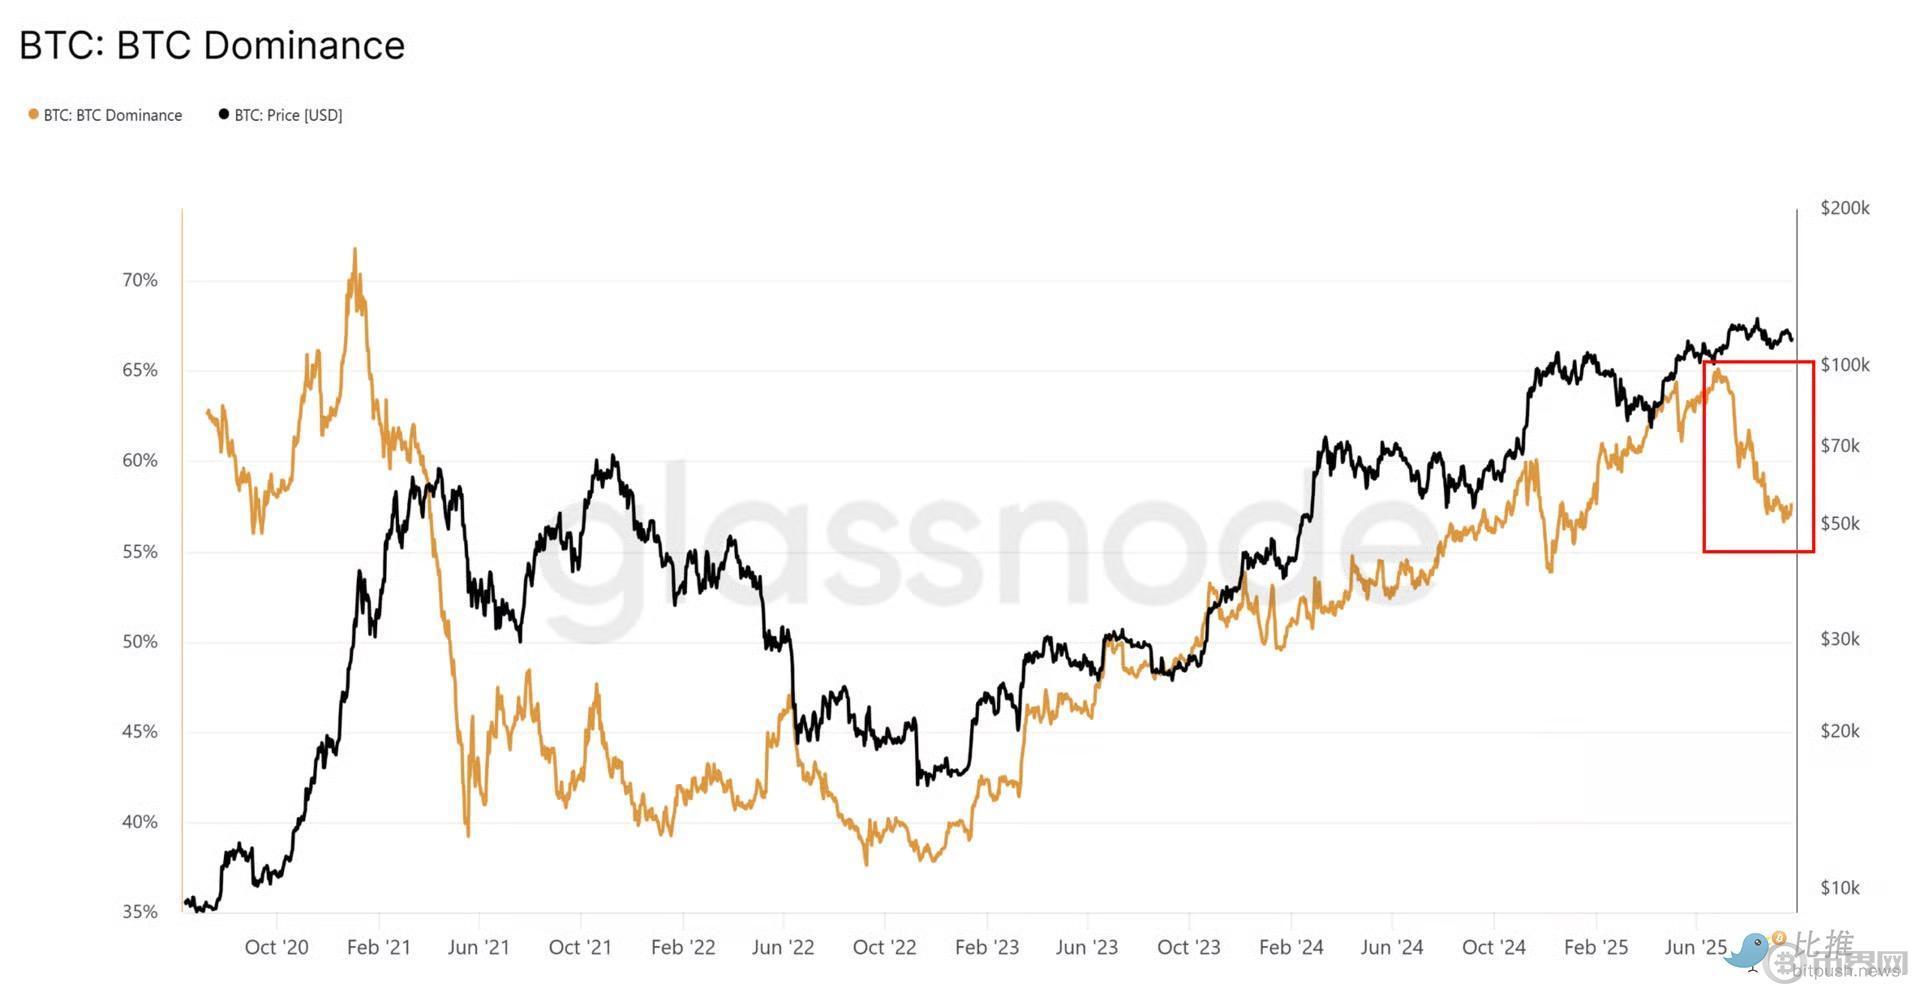The image size is (1920, 998).
Task: Click the black BTC Price legend dot
Action: tap(224, 114)
